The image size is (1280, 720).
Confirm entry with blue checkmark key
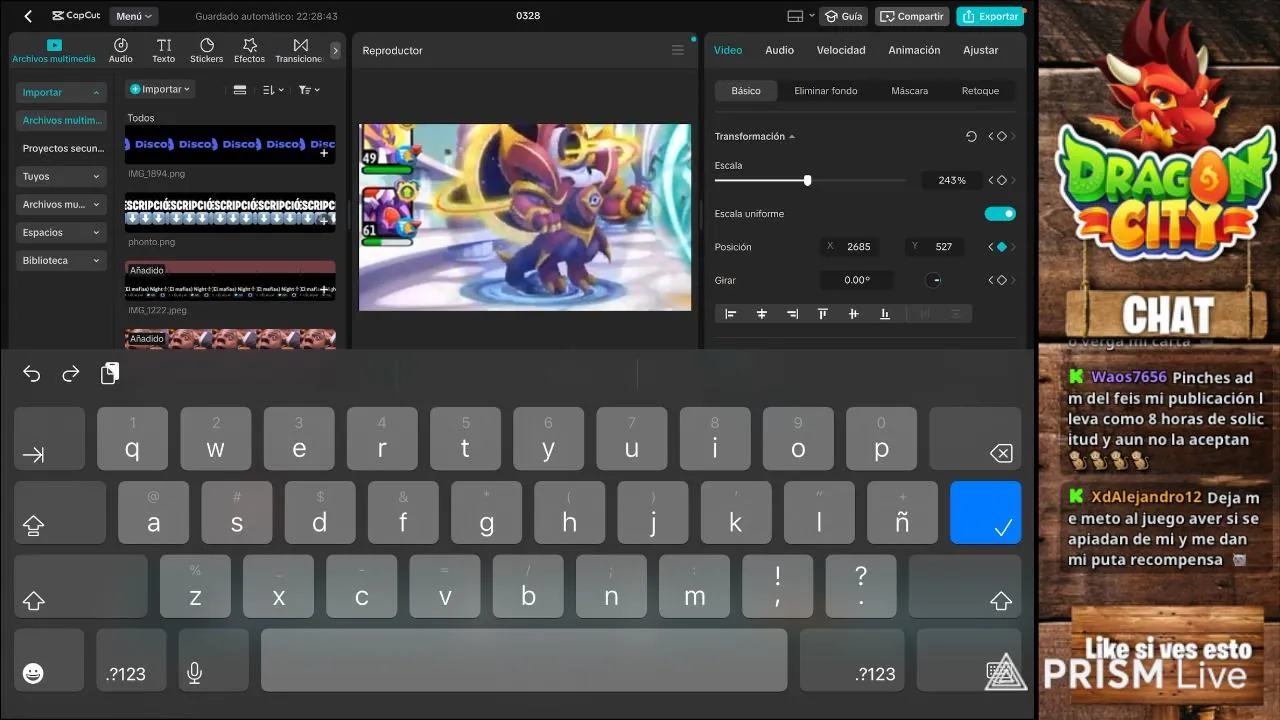pyautogui.click(x=985, y=513)
